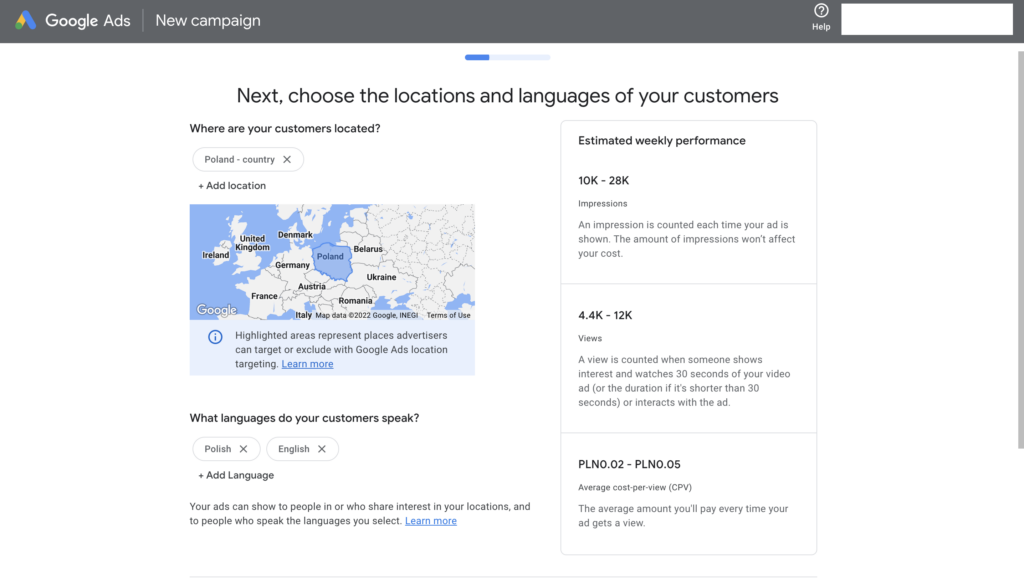Click 'What languages do your customers speak?' heading

coord(304,418)
